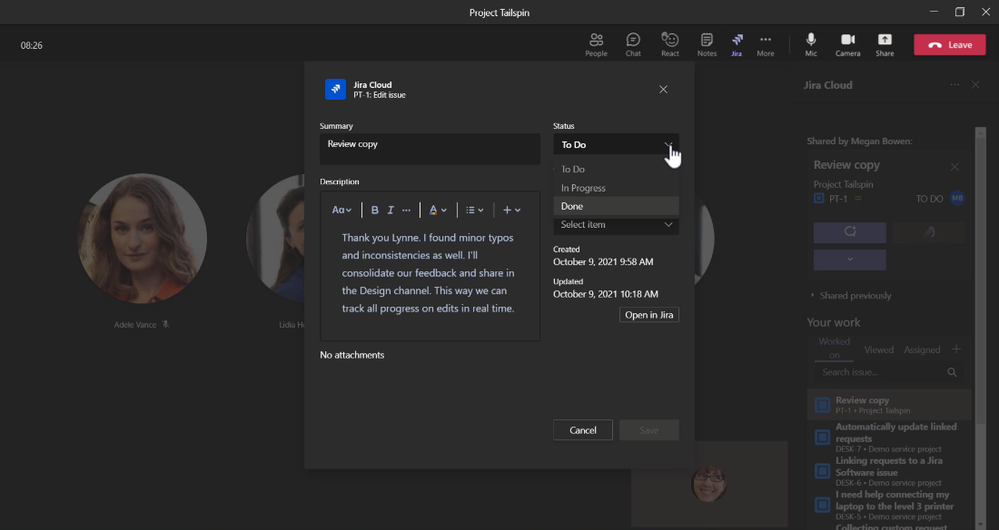Click the search magnifier icon
Image resolution: width=999 pixels, height=530 pixels.
952,373
